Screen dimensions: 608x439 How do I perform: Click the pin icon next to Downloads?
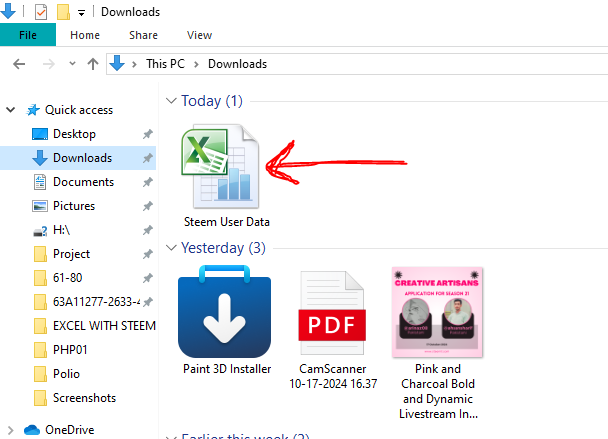point(148,159)
